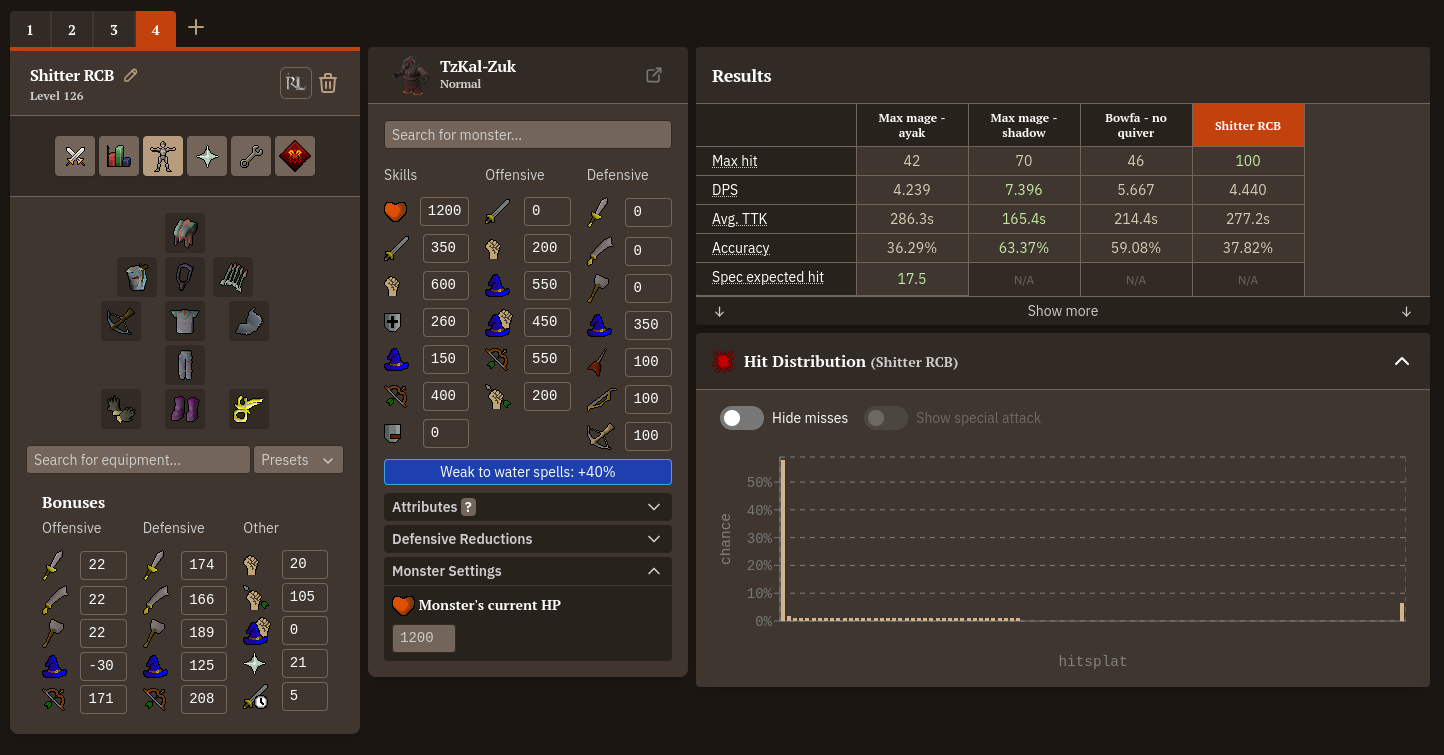Viewport: 1444px width, 755px height.
Task: Click the monster offensive field showing 450
Action: (x=547, y=322)
